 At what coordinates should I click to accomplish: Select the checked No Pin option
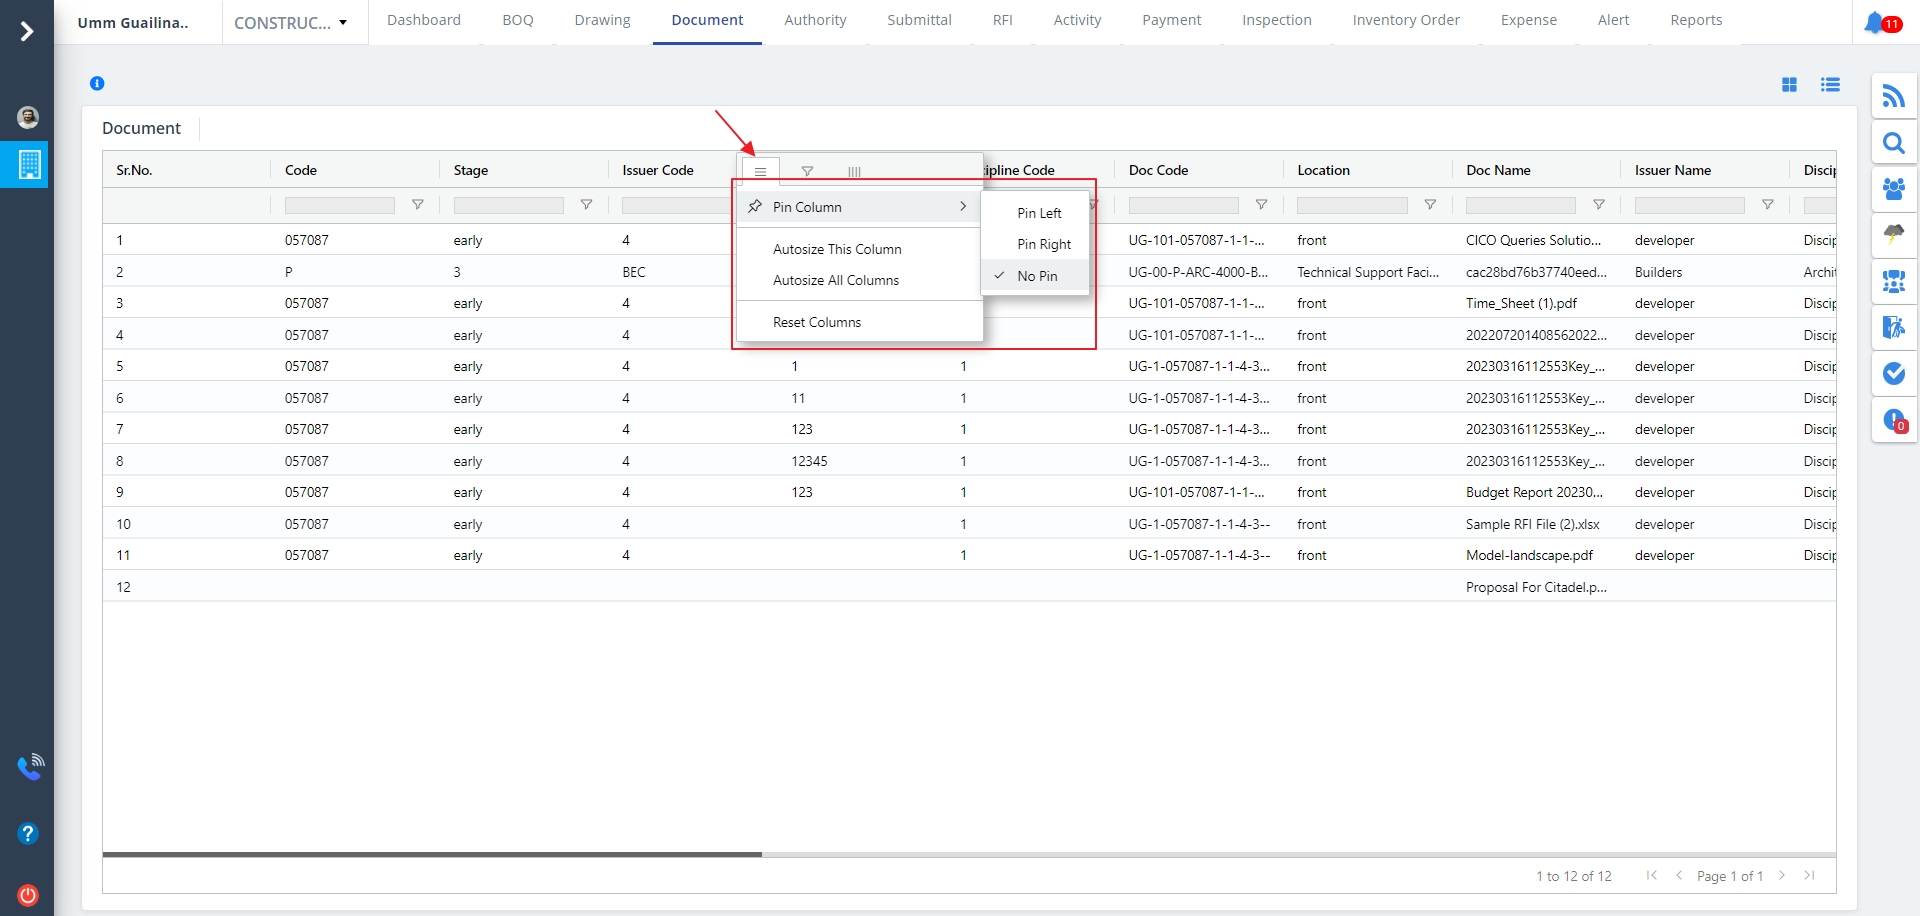(x=1036, y=276)
